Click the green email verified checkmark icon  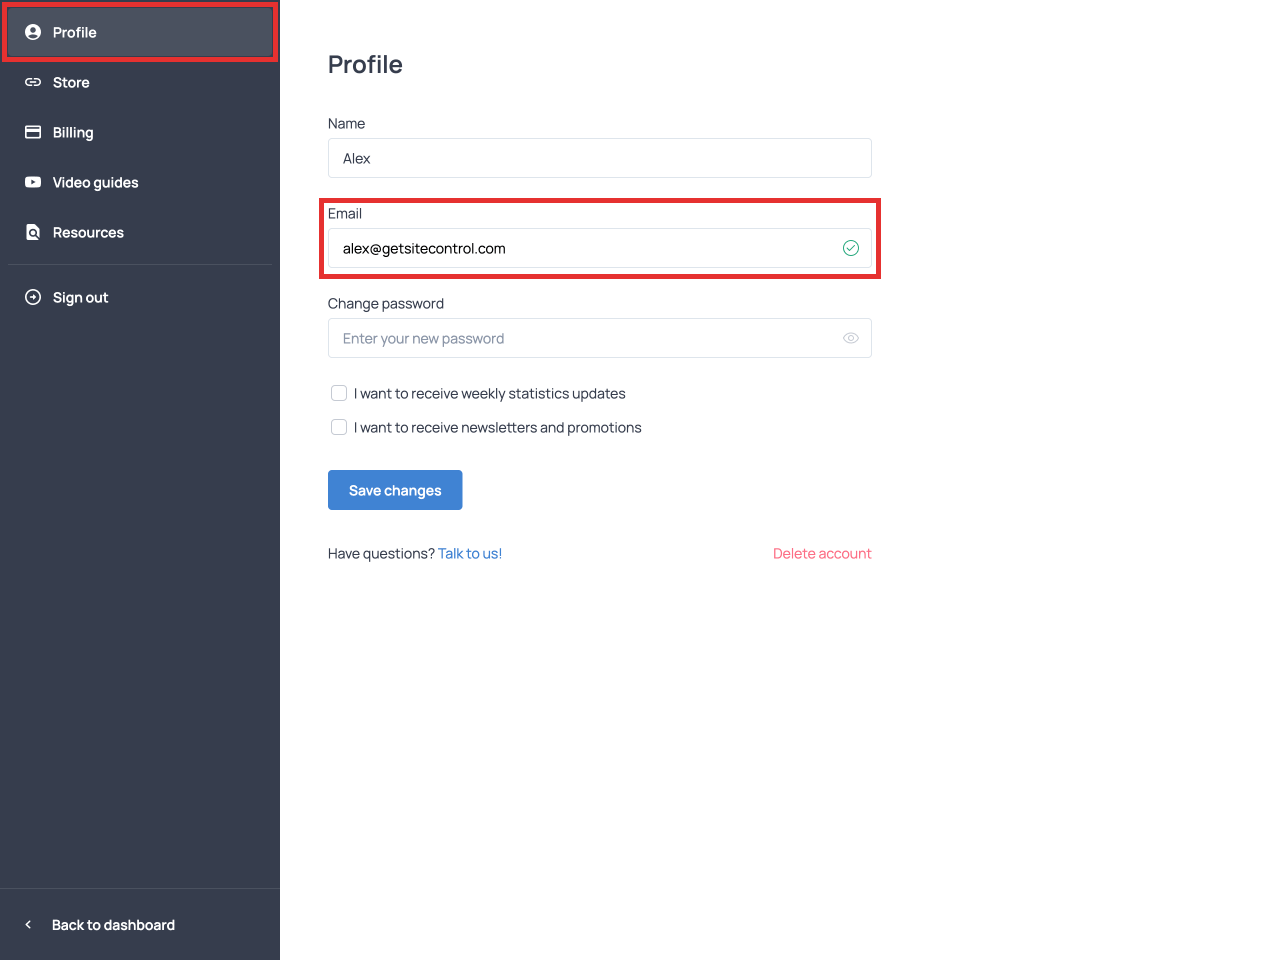(x=851, y=248)
